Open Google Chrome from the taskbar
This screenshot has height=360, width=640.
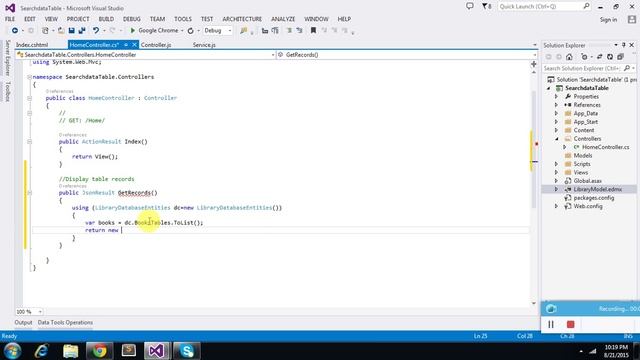point(100,351)
